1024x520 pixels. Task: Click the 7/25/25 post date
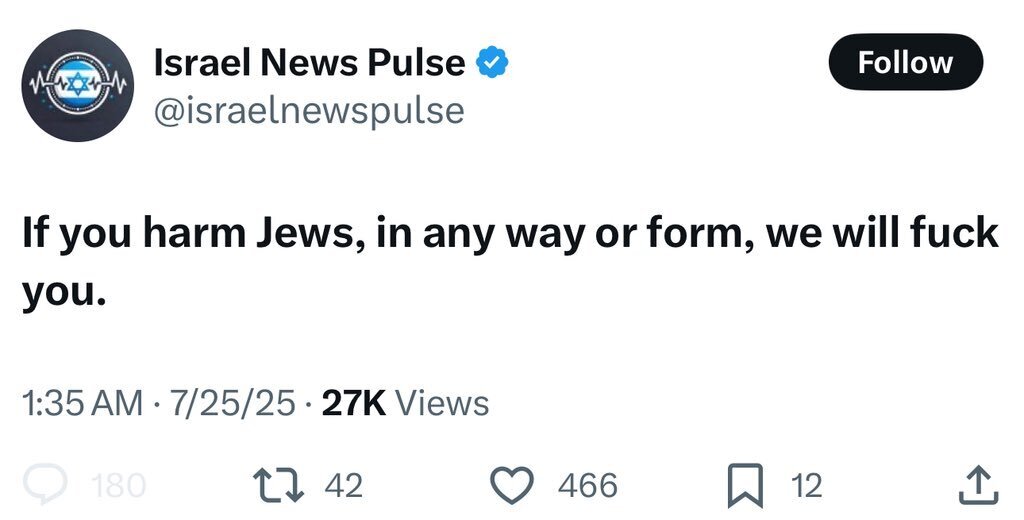coord(231,403)
